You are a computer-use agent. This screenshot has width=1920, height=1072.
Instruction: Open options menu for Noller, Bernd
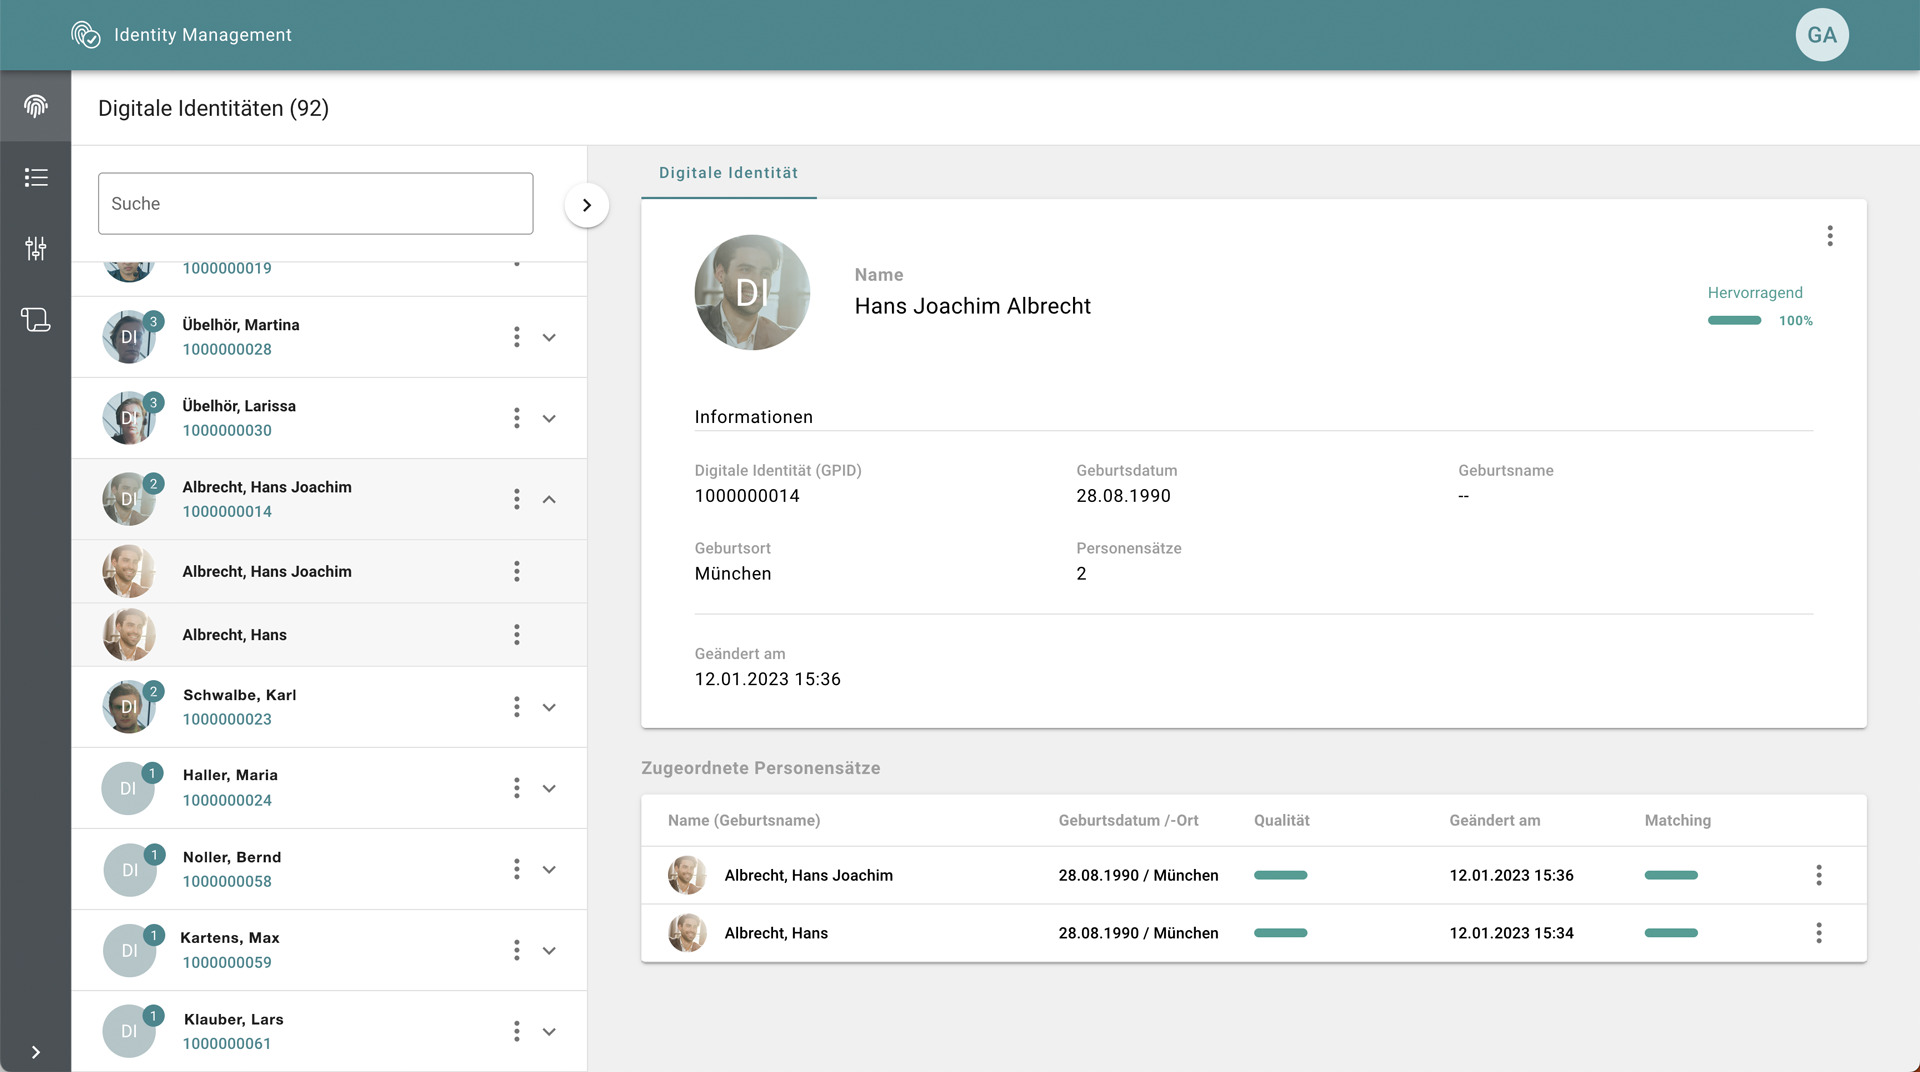517,869
